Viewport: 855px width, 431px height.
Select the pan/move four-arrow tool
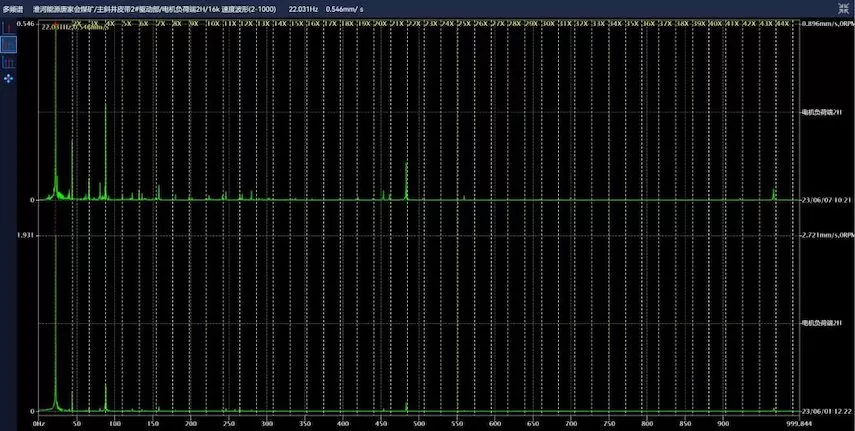9,77
